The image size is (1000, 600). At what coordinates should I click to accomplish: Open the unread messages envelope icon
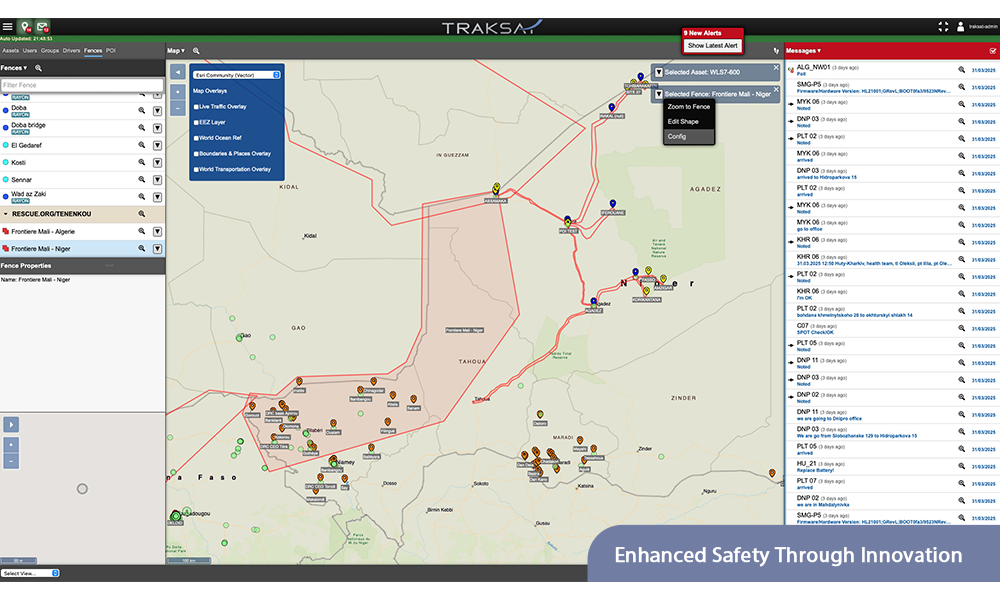(42, 27)
